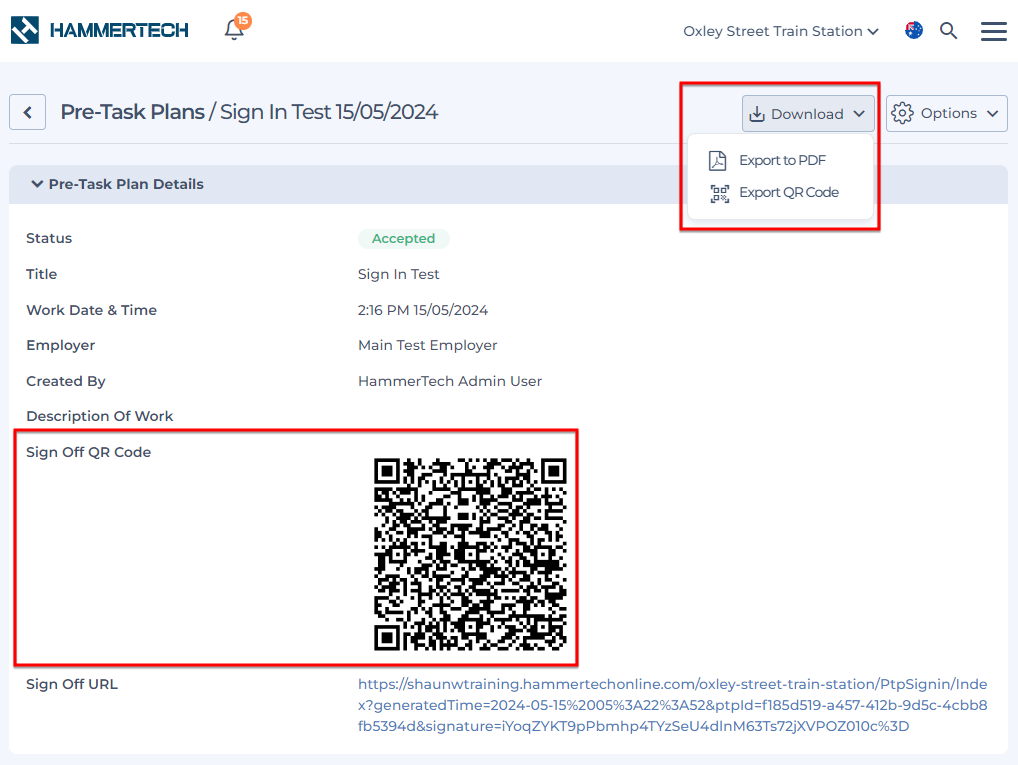Click the Status label

pos(49,238)
